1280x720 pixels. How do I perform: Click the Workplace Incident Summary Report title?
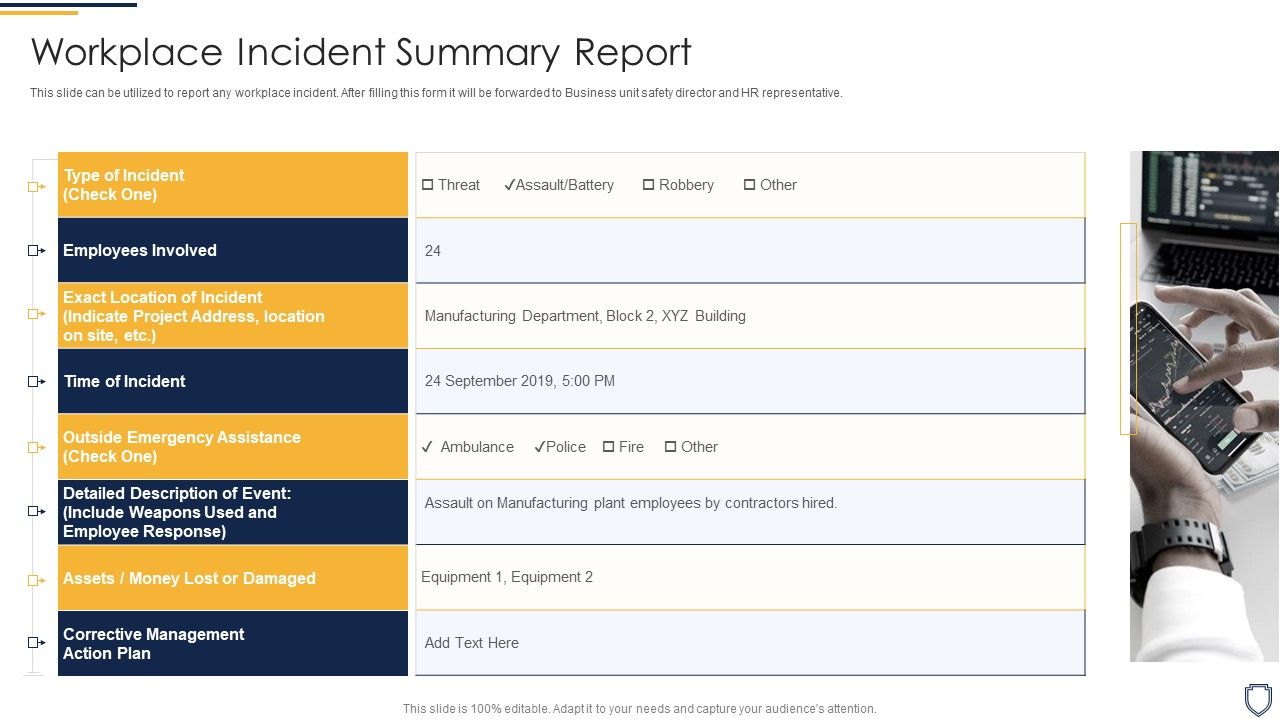point(360,52)
